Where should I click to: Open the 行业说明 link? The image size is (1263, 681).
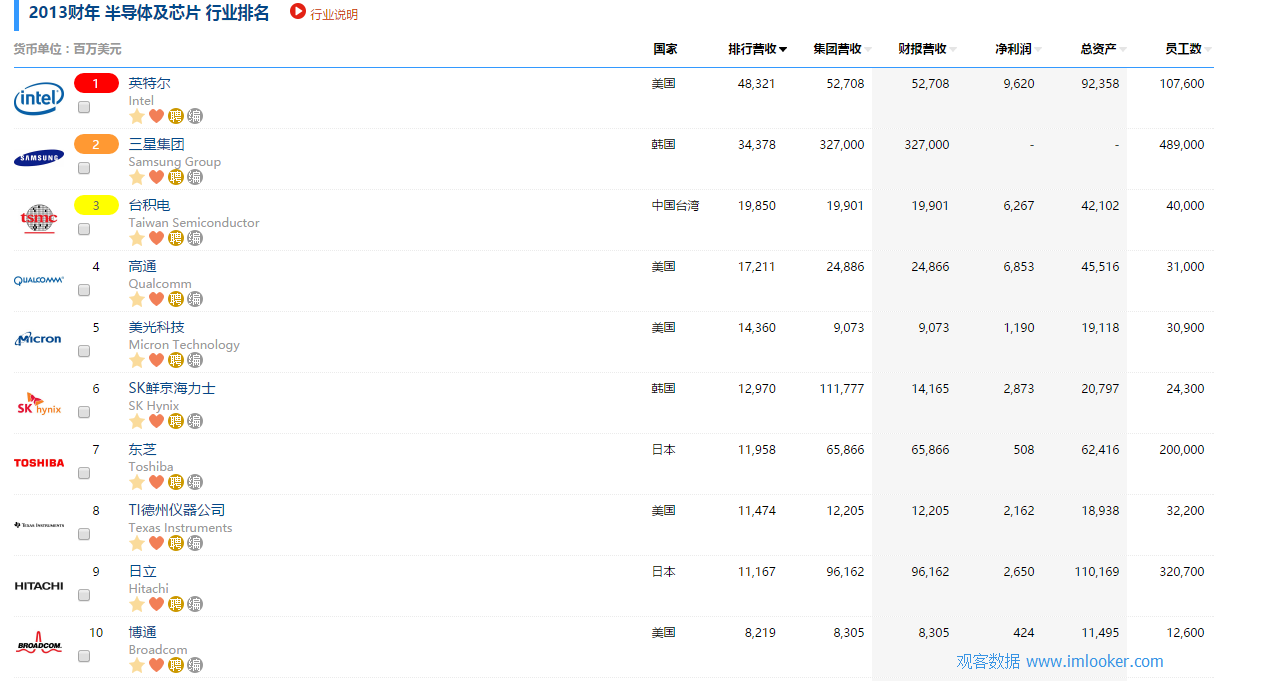[333, 14]
